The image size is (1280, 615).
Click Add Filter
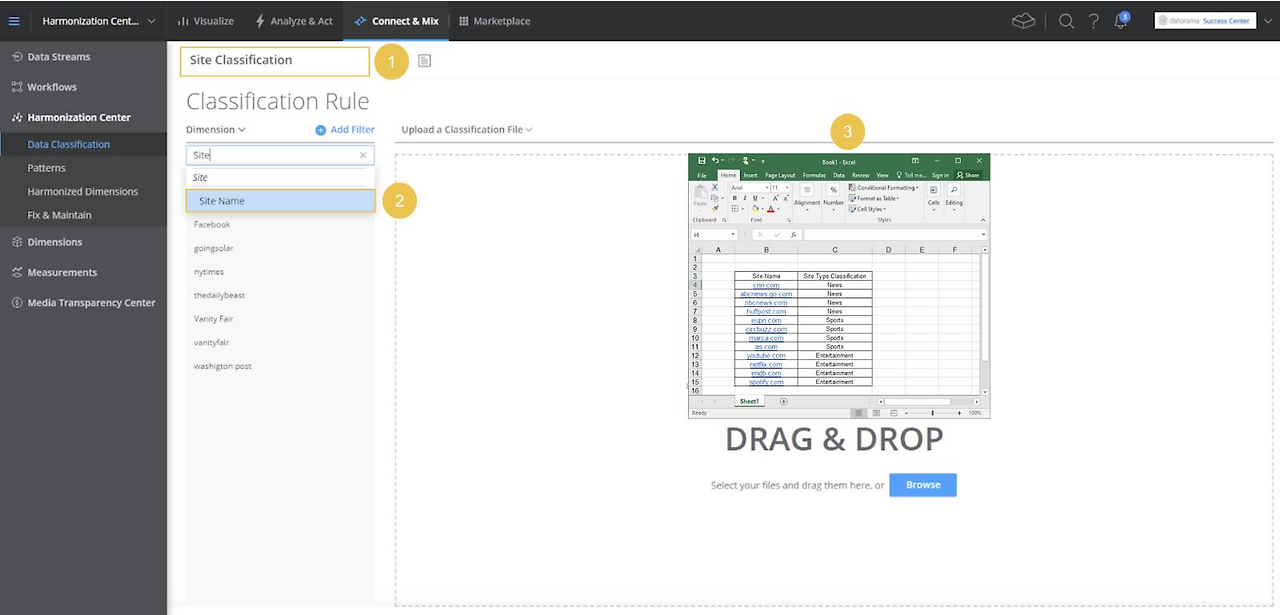click(x=345, y=129)
